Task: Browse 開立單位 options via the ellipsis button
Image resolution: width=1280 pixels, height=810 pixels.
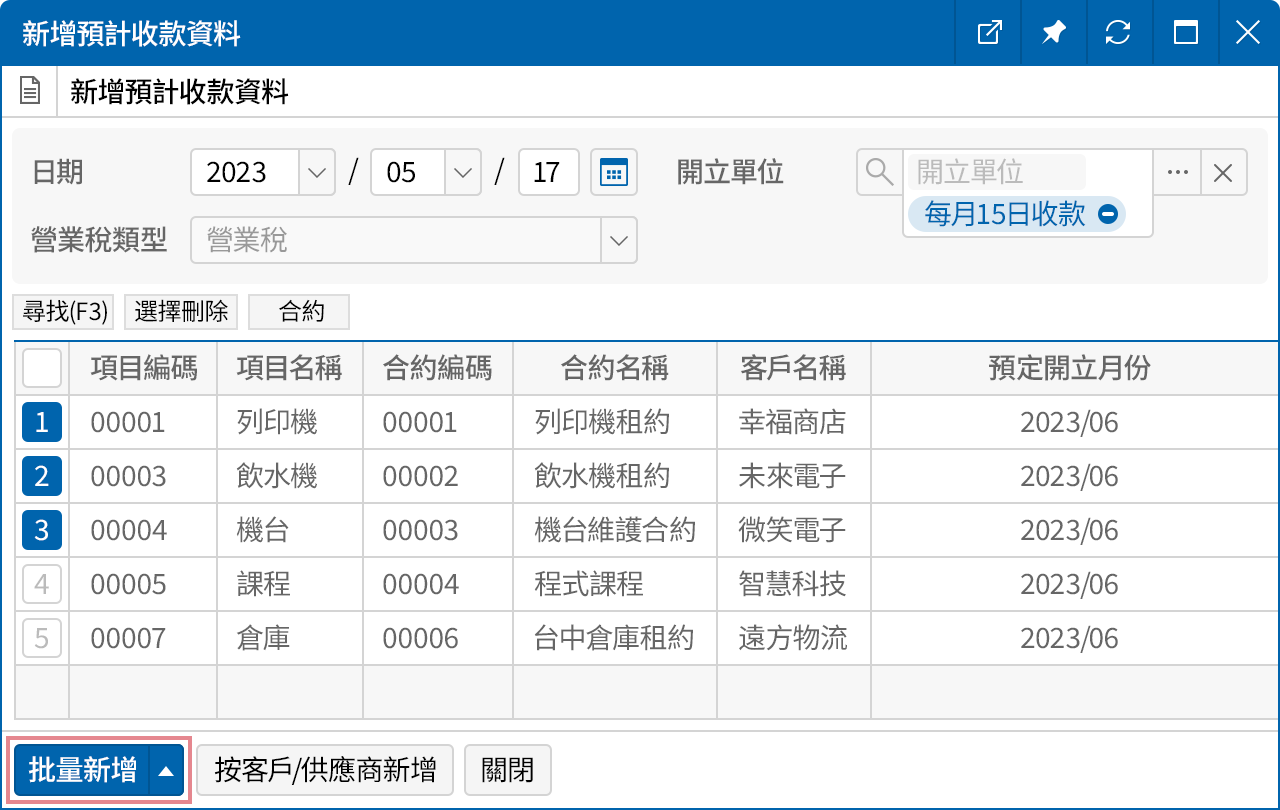Action: 1177,172
